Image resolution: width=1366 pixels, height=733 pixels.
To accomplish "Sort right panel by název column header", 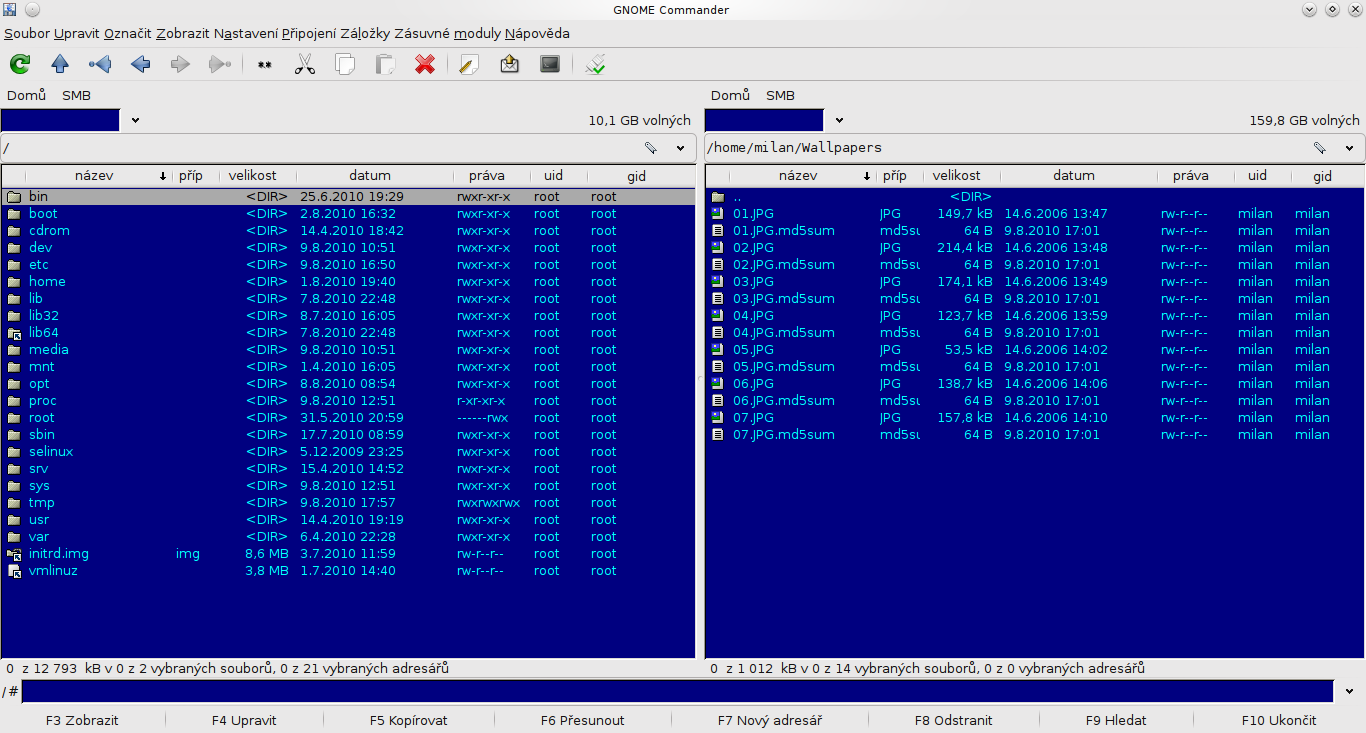I will tap(799, 176).
